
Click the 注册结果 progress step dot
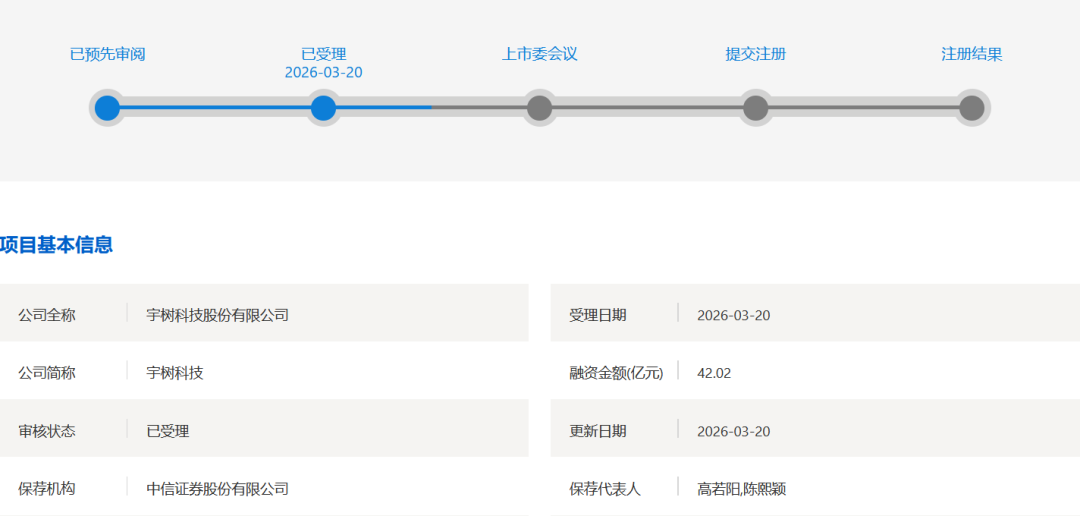[972, 108]
